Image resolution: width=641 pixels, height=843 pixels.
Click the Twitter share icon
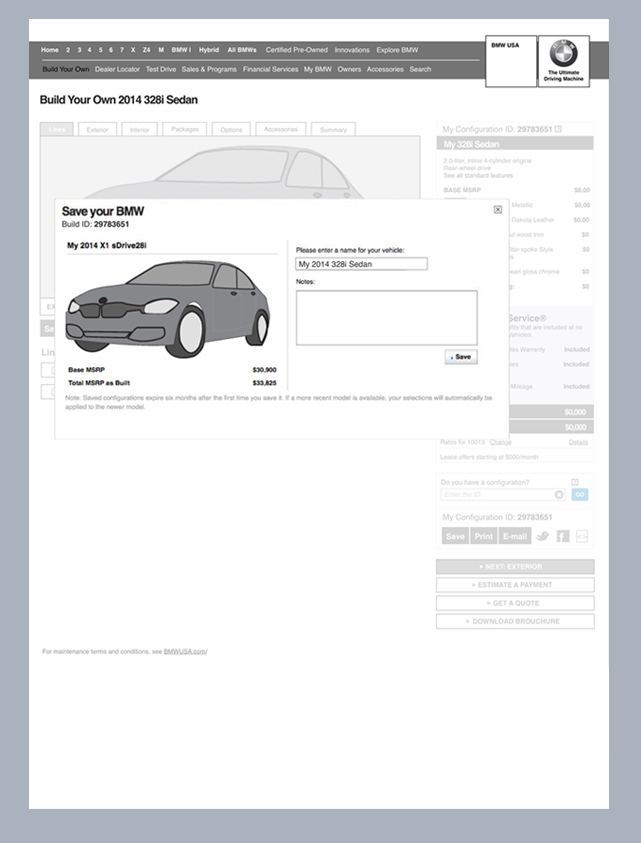coord(543,536)
